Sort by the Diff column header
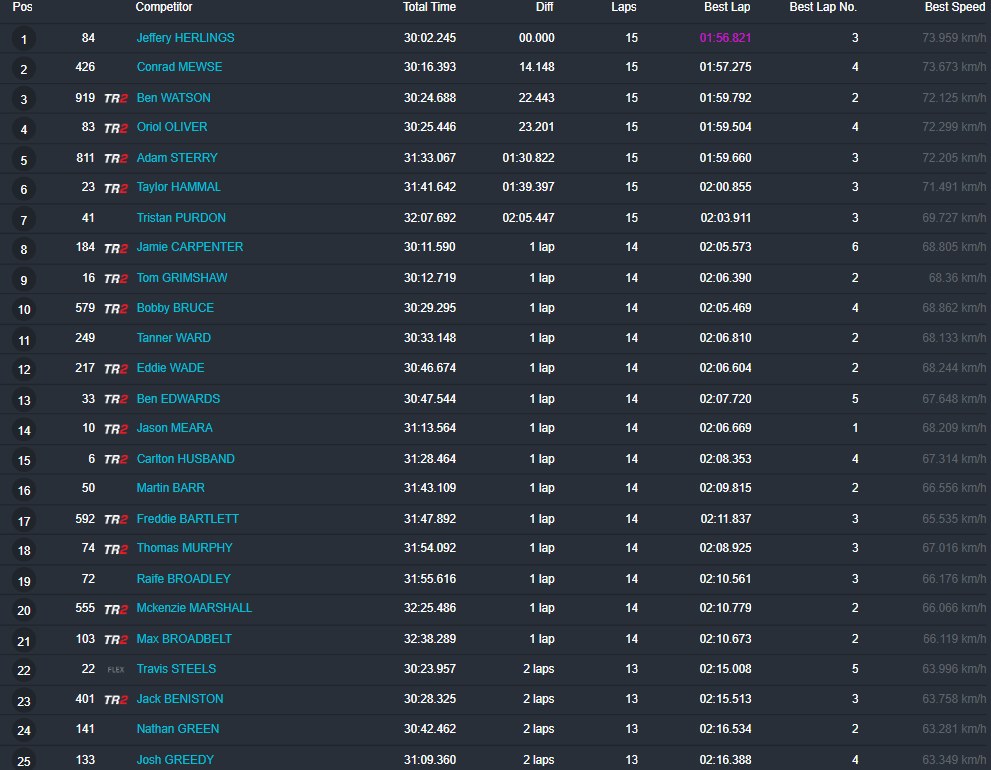The image size is (991, 770). (545, 7)
